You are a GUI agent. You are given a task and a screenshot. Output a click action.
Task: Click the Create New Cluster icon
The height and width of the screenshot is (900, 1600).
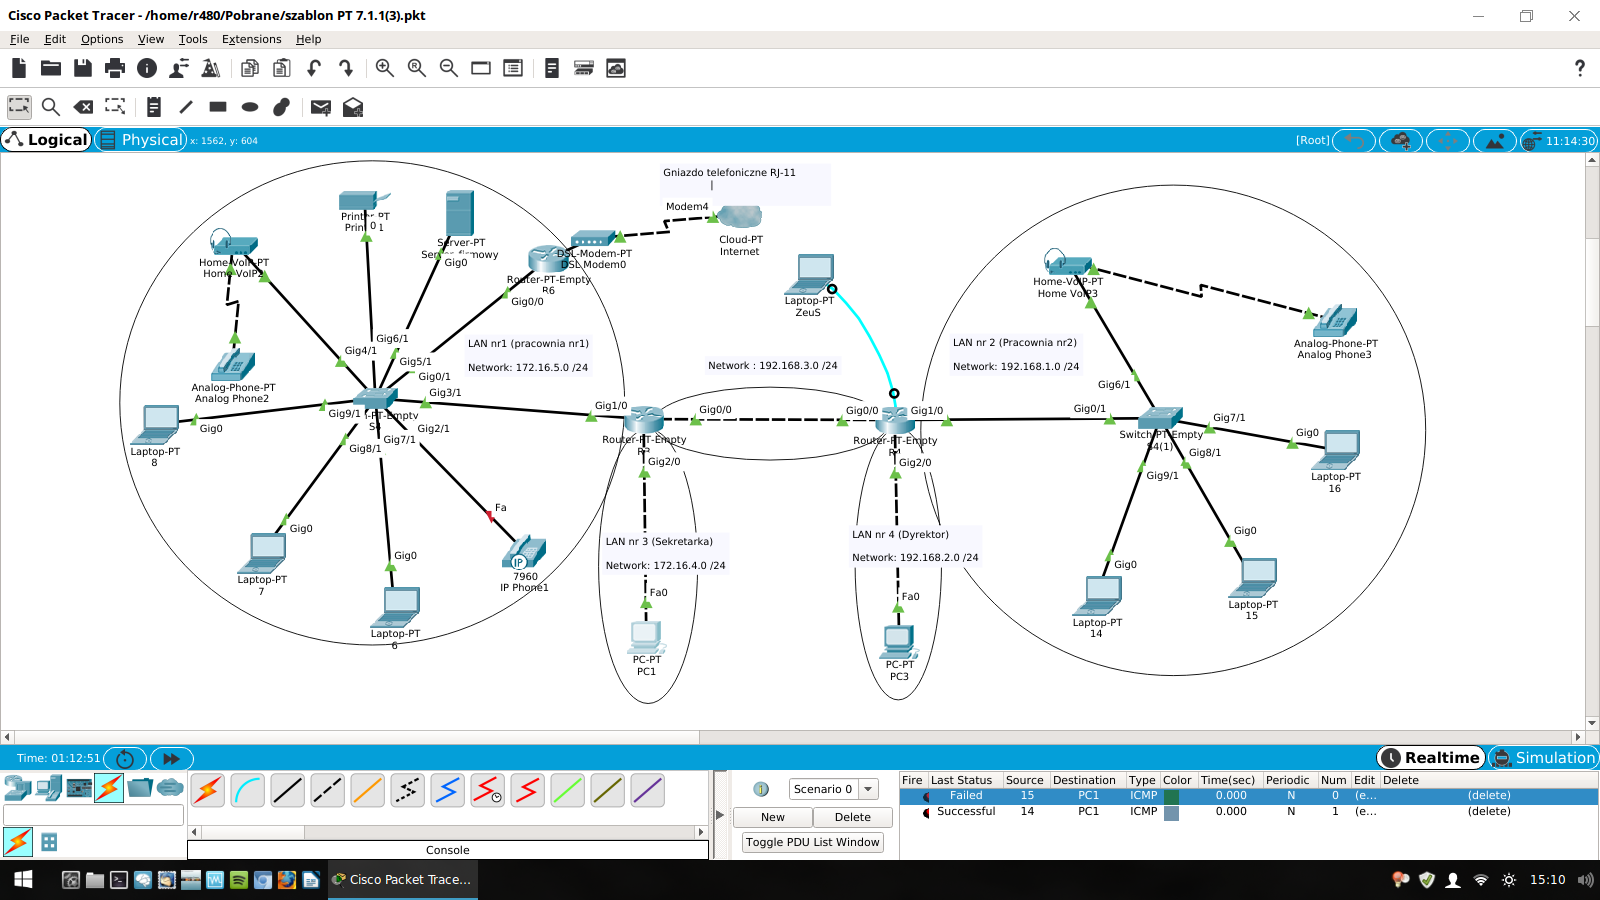click(x=1401, y=141)
